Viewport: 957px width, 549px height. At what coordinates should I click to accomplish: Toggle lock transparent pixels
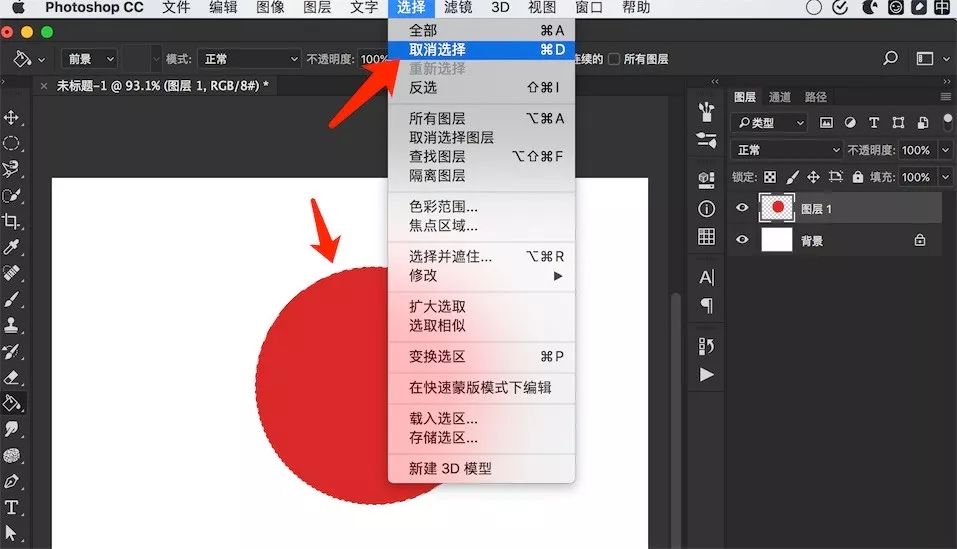pyautogui.click(x=770, y=177)
